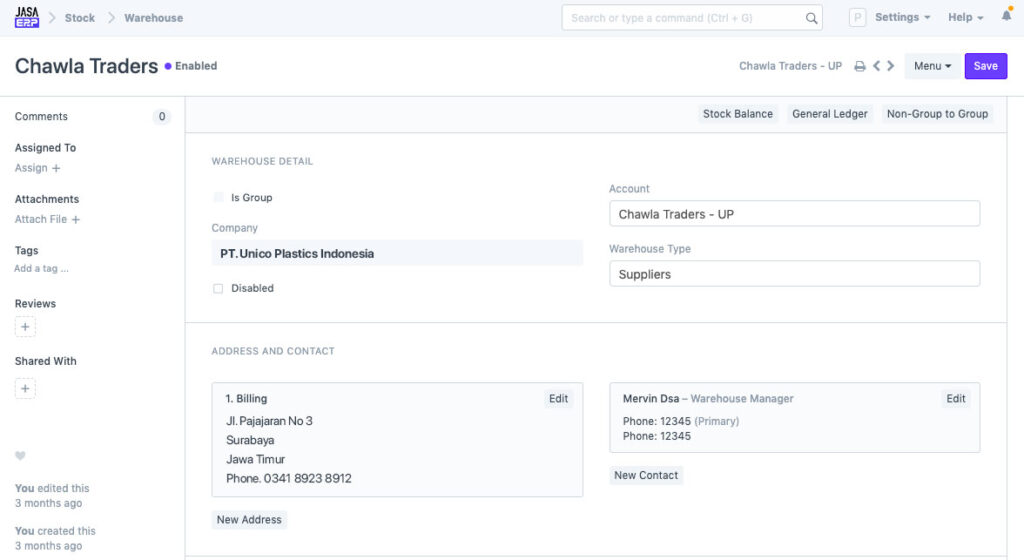Toggle the Is Group checkbox
The image size is (1024, 560).
tap(218, 198)
